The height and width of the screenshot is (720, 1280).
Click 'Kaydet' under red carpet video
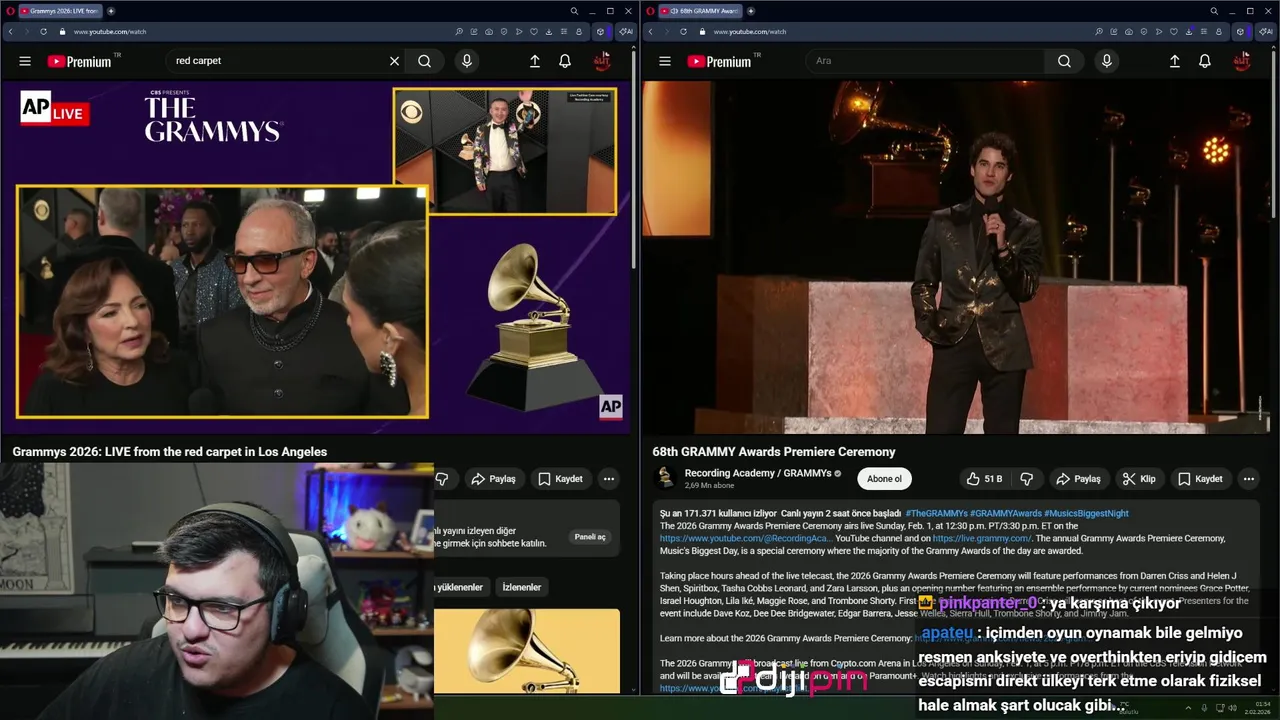tap(560, 479)
